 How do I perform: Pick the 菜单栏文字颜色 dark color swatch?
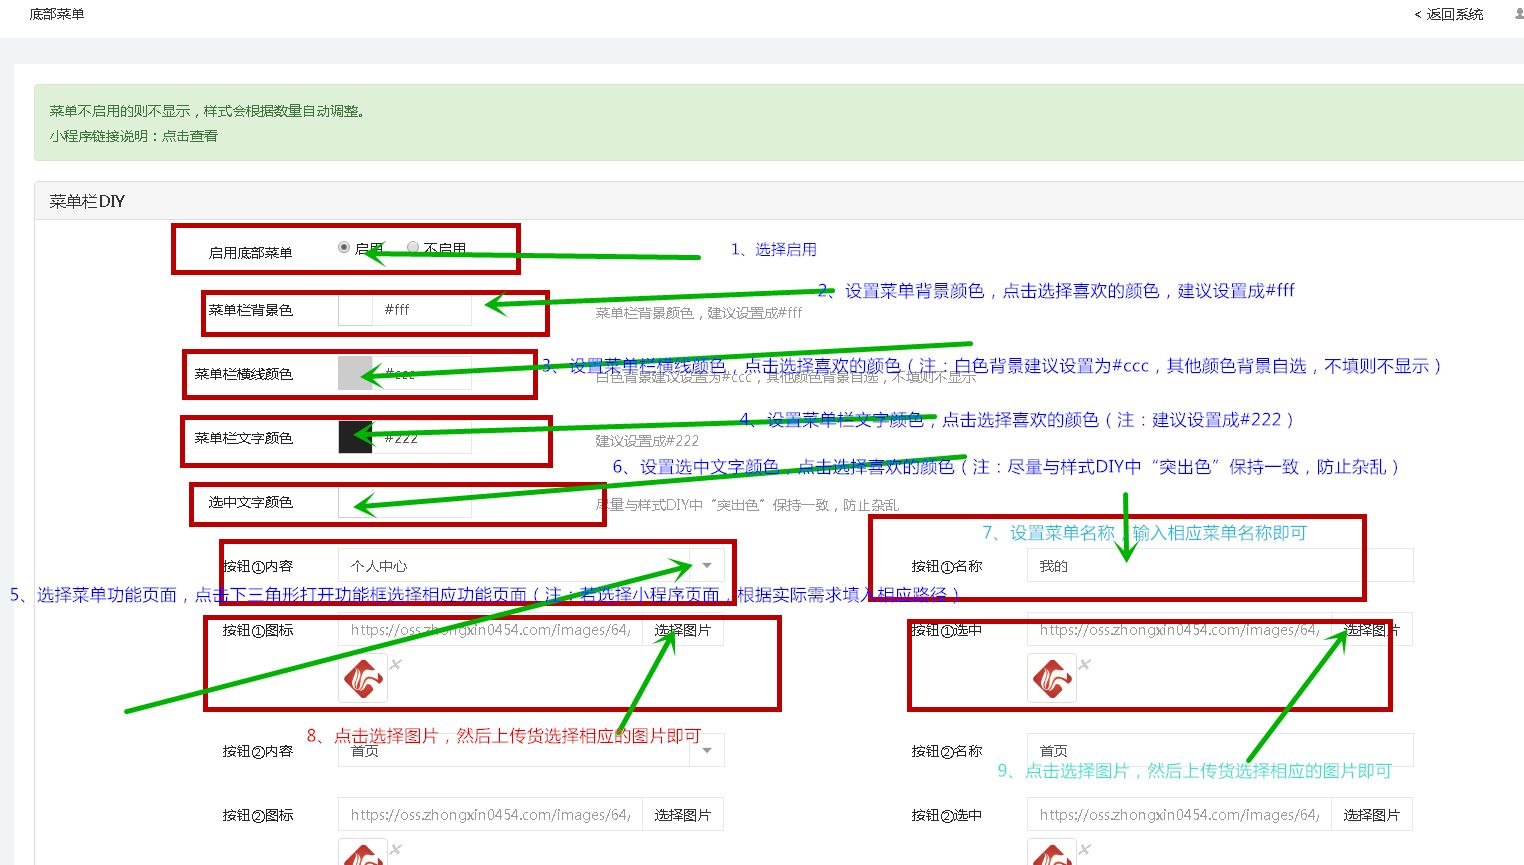tap(355, 437)
